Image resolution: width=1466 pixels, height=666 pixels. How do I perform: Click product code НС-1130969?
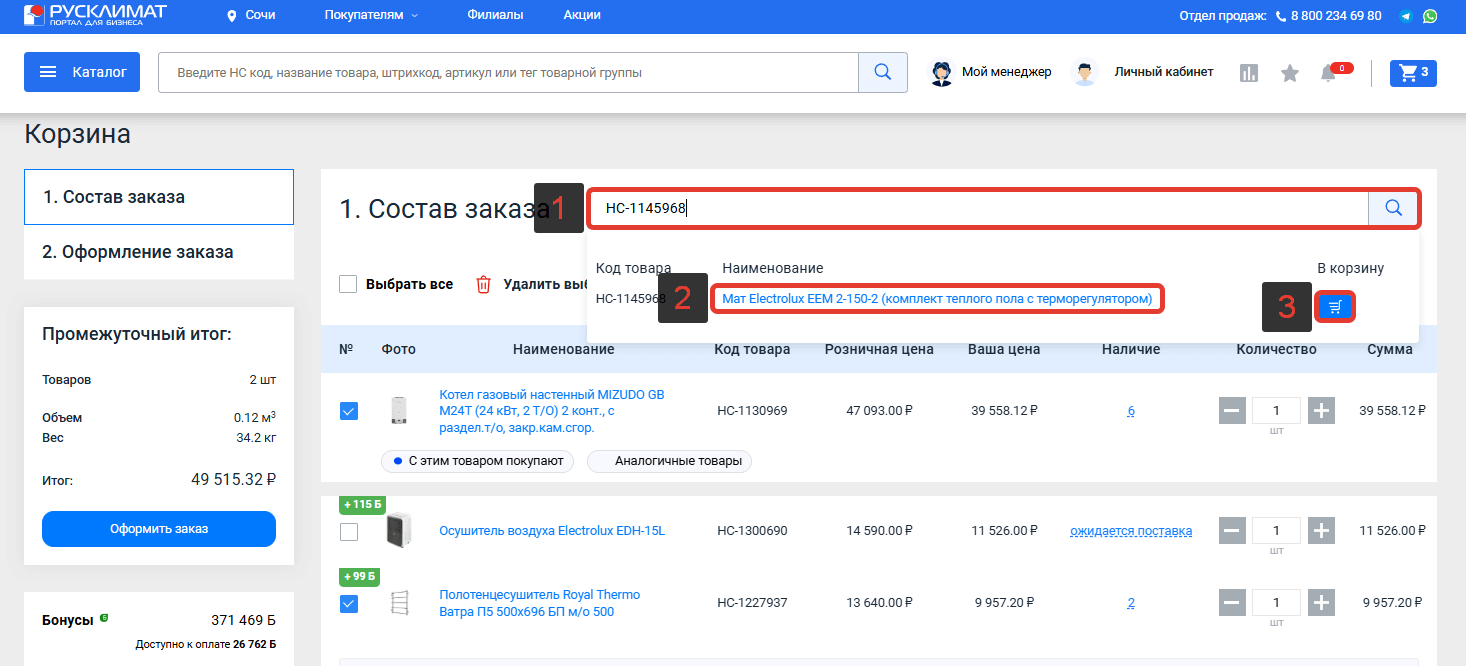(x=752, y=411)
